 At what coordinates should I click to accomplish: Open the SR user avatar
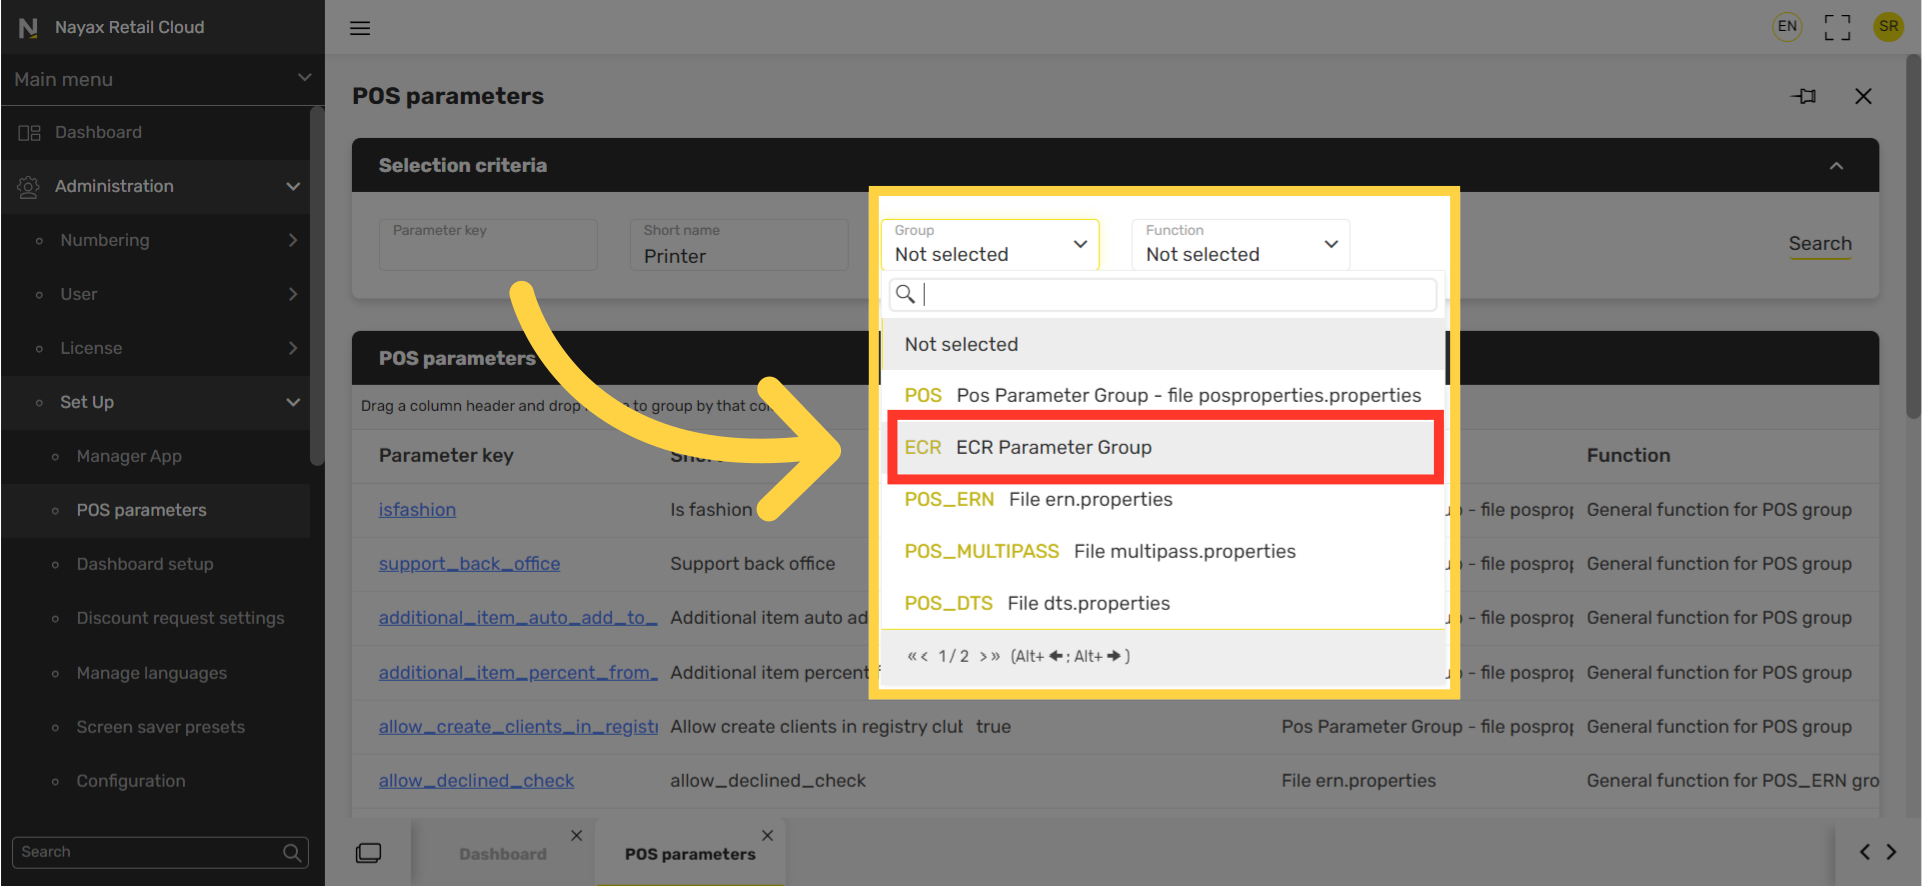[1888, 27]
